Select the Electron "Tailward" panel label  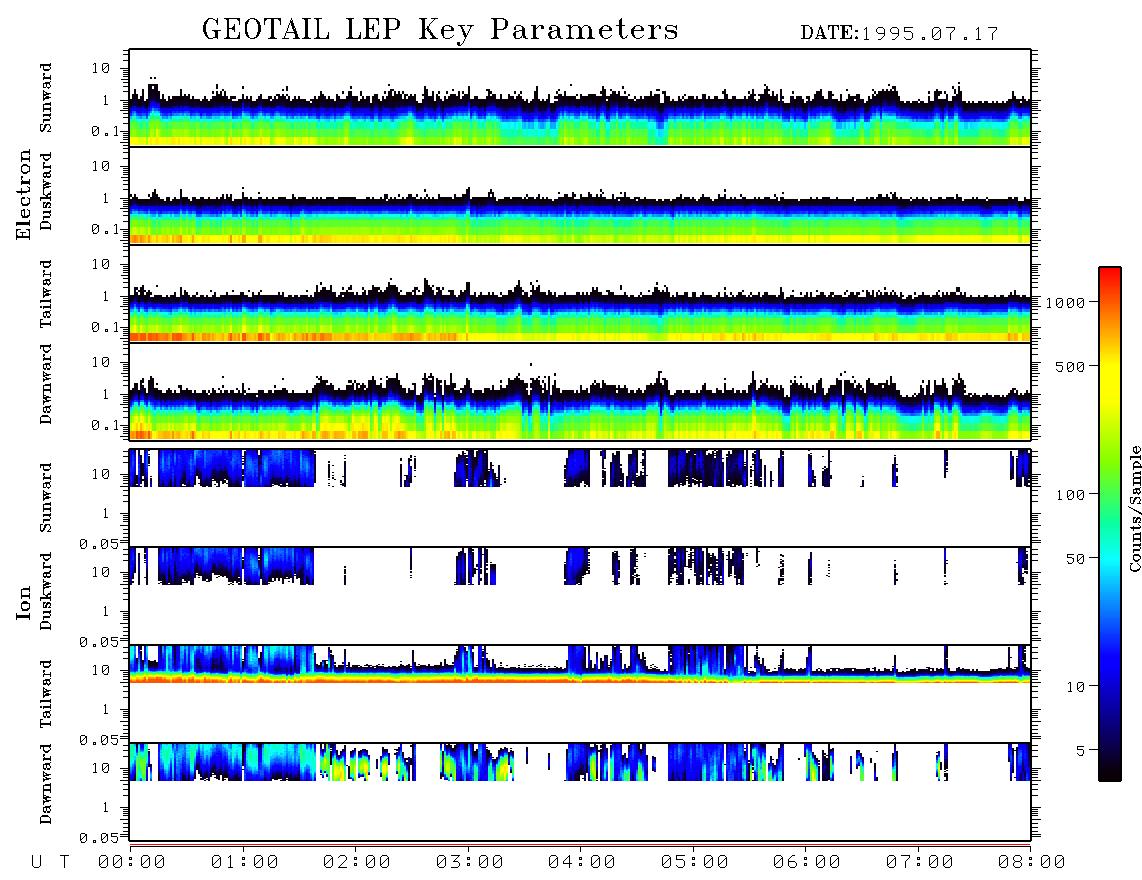45,294
